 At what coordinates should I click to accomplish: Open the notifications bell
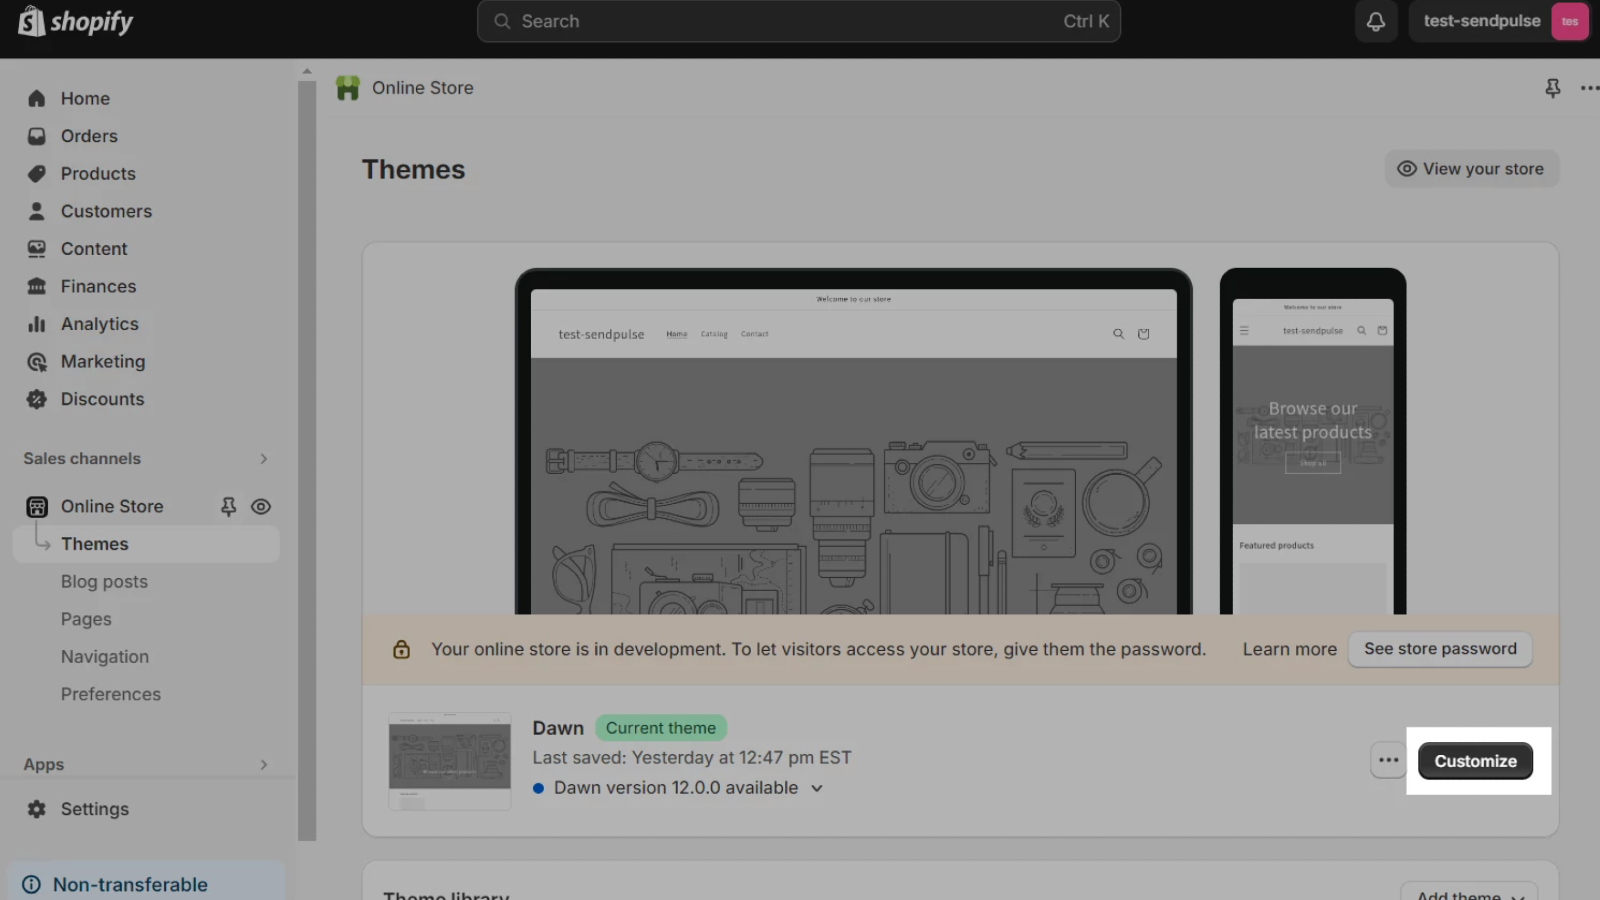coord(1376,21)
